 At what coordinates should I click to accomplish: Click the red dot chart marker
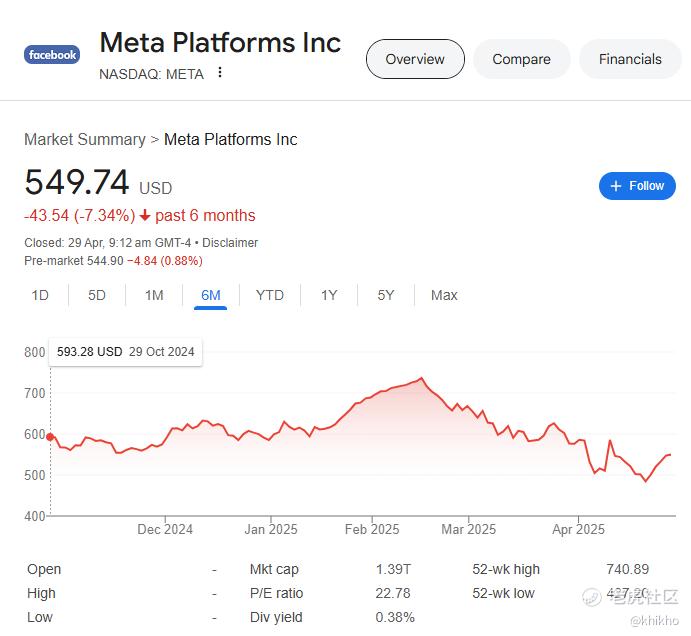tap(50, 437)
